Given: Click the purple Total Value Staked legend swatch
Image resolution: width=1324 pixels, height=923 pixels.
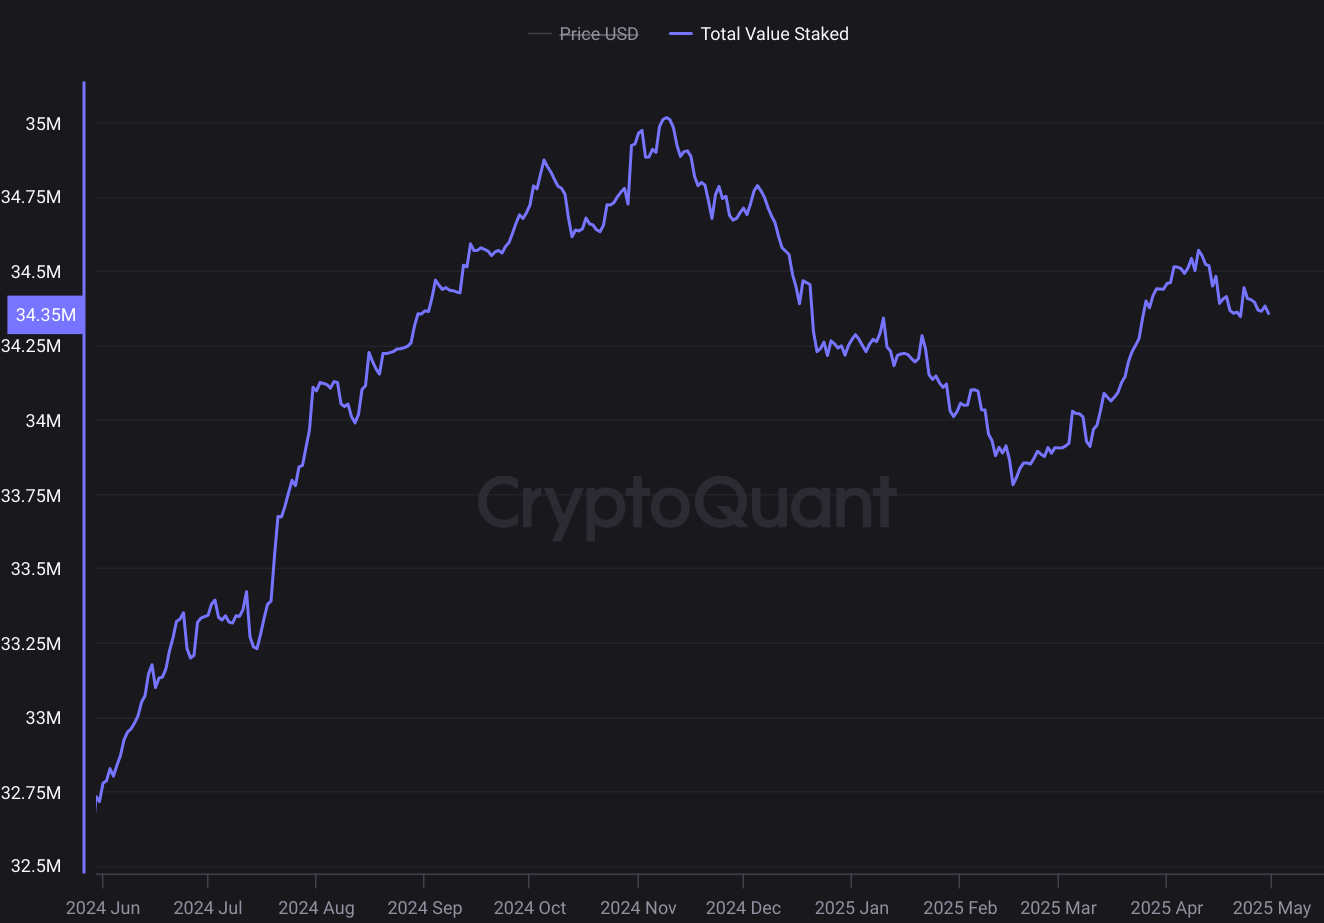Looking at the screenshot, I should (681, 33).
